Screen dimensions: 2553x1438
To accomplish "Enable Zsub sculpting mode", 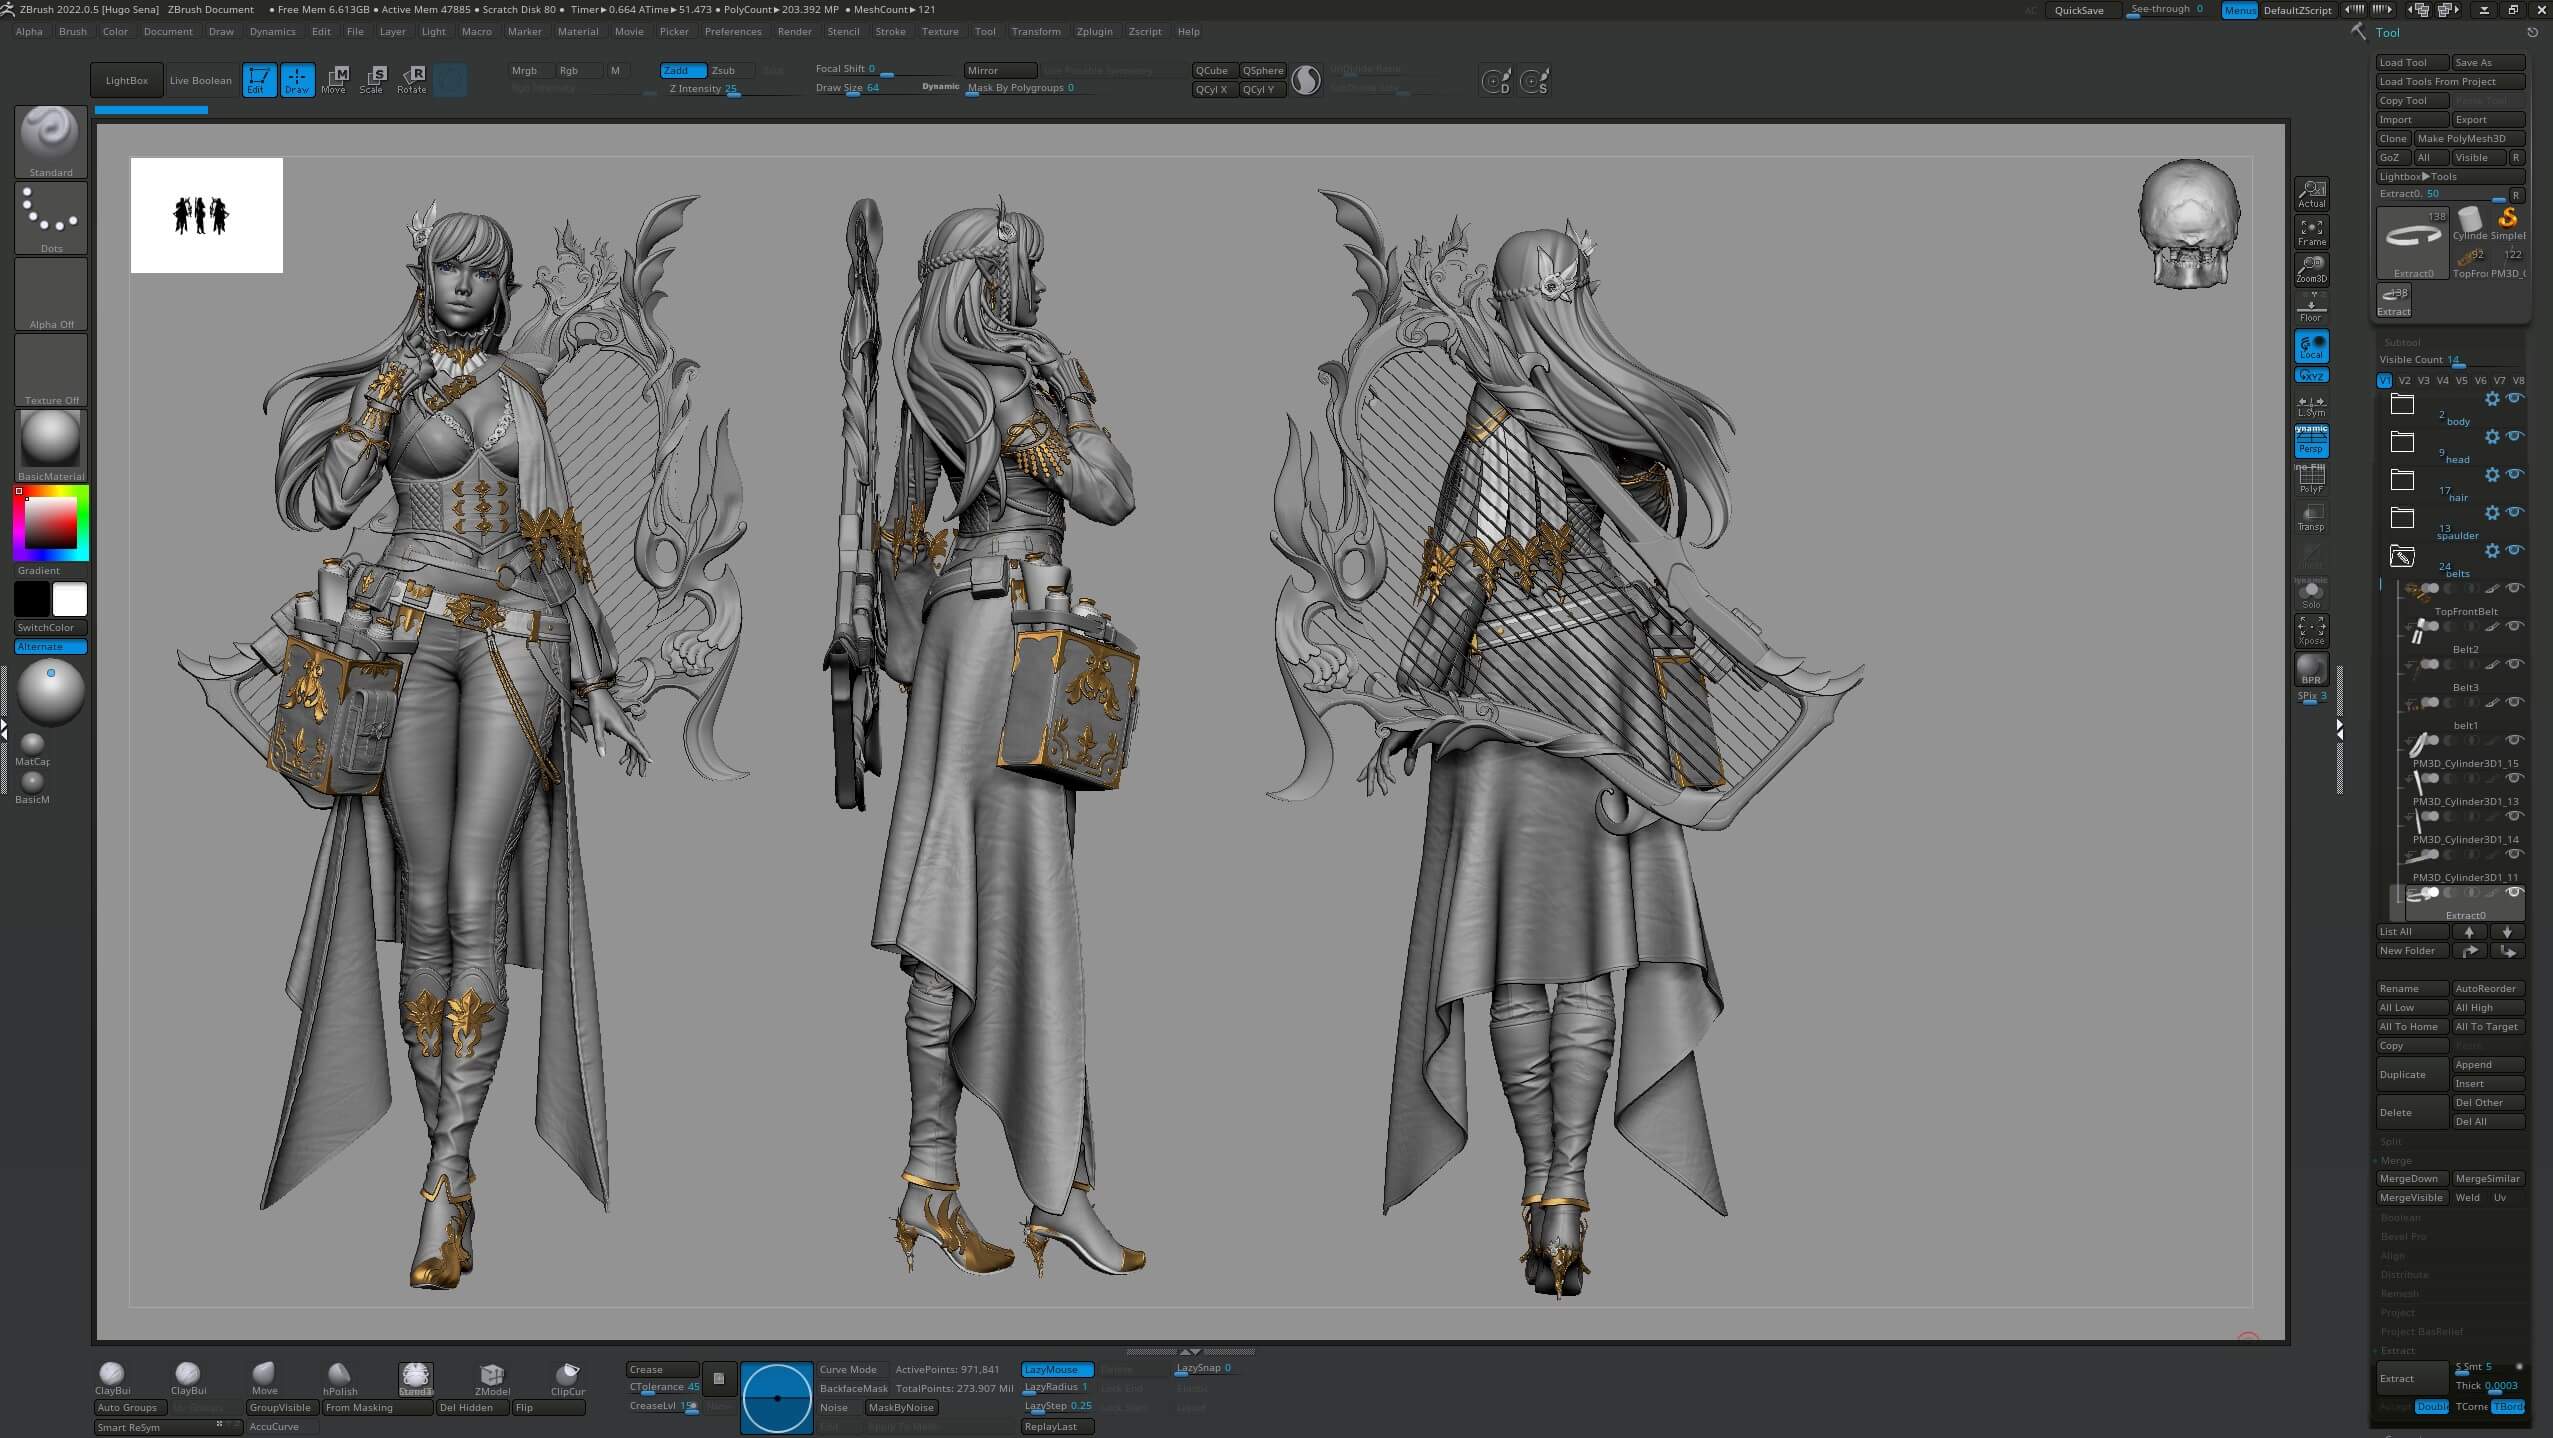I will coord(731,71).
